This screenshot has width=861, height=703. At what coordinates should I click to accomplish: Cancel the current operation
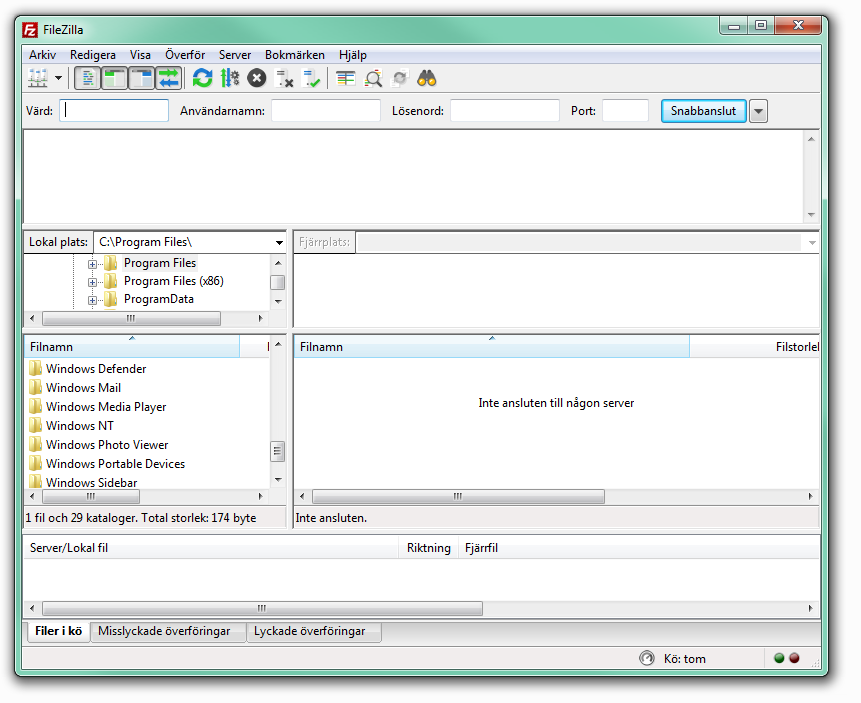[x=256, y=78]
